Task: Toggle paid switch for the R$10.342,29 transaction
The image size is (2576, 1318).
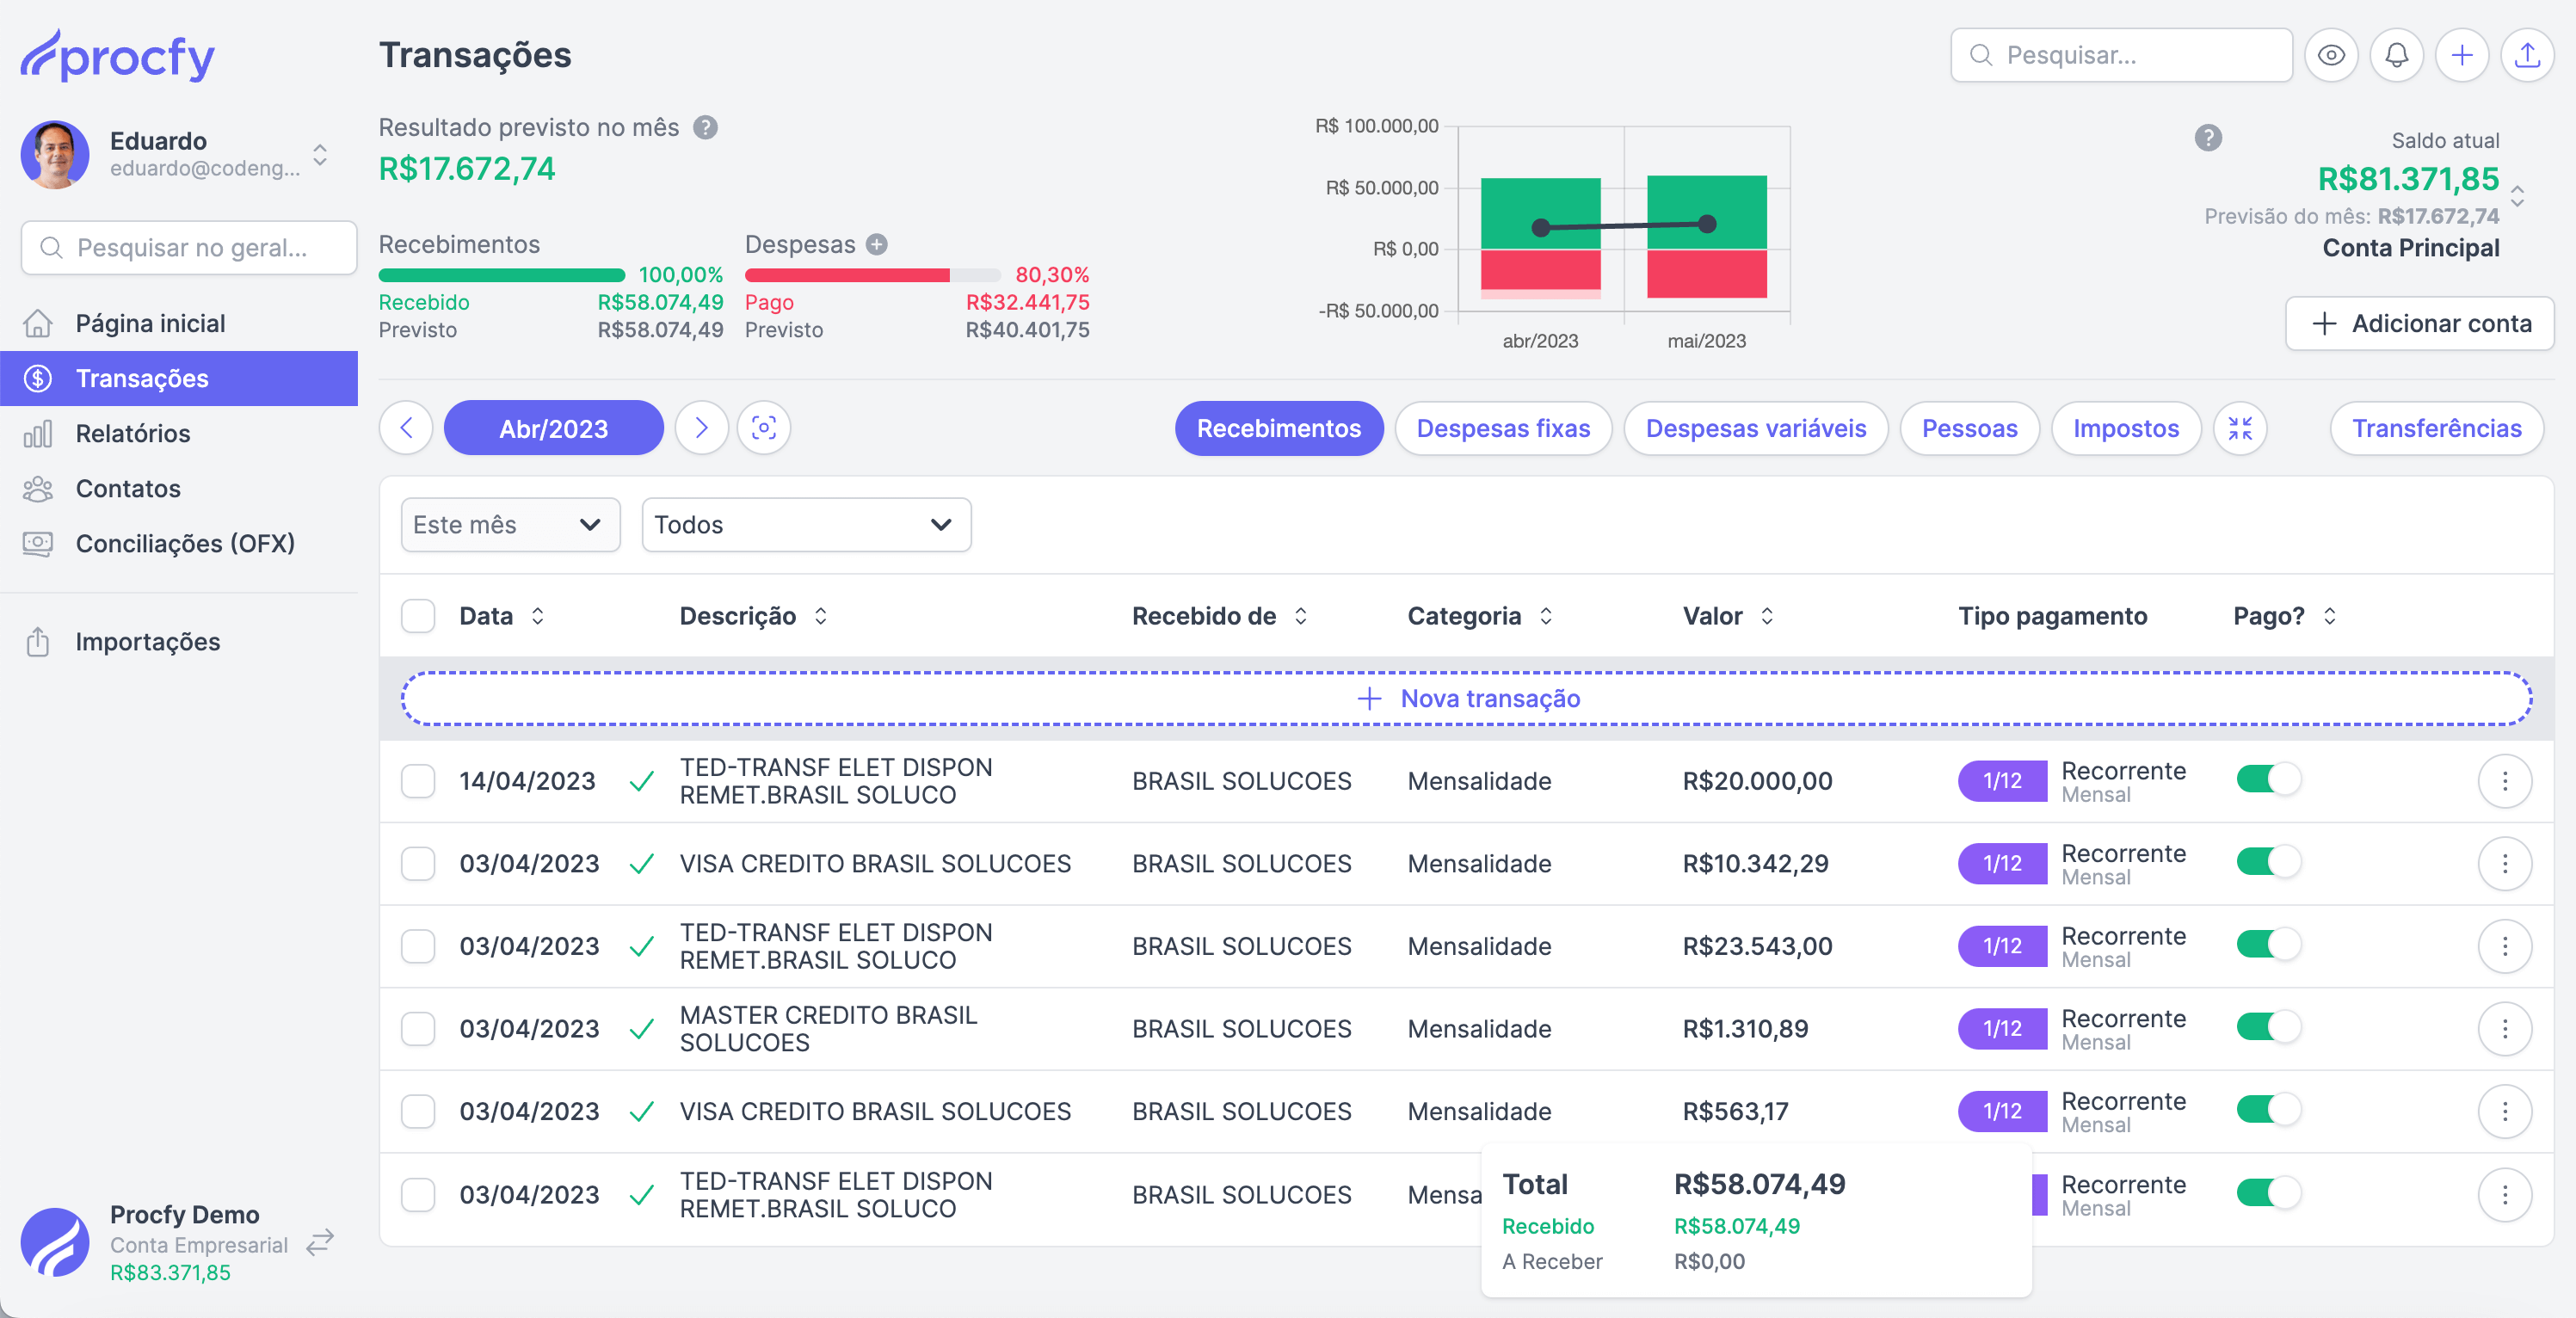Action: click(x=2268, y=862)
